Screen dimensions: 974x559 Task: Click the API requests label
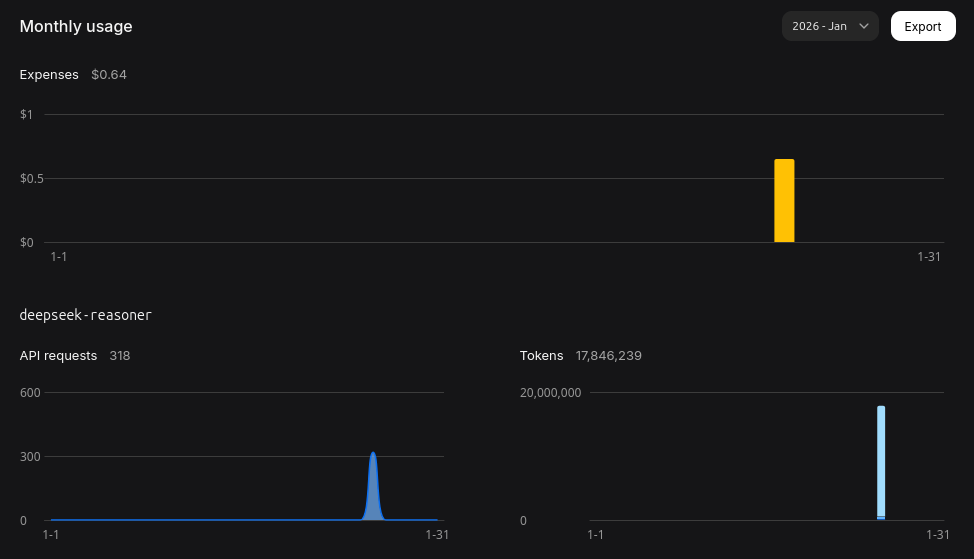[x=58, y=355]
